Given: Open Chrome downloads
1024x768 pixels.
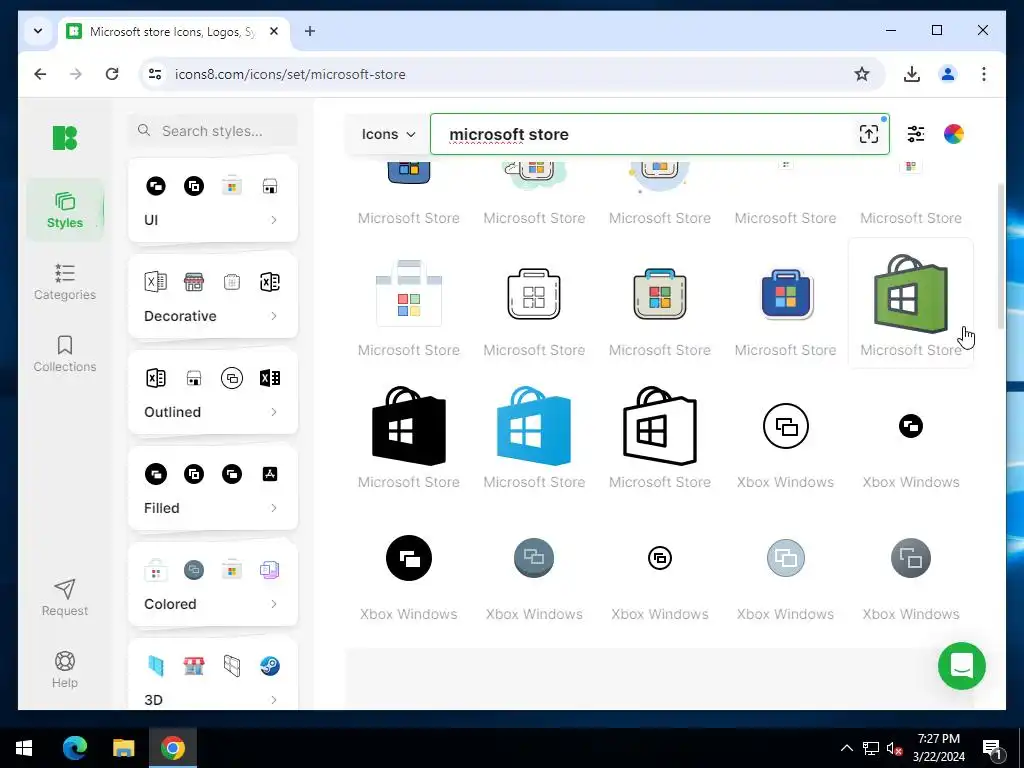Looking at the screenshot, I should click(x=912, y=74).
